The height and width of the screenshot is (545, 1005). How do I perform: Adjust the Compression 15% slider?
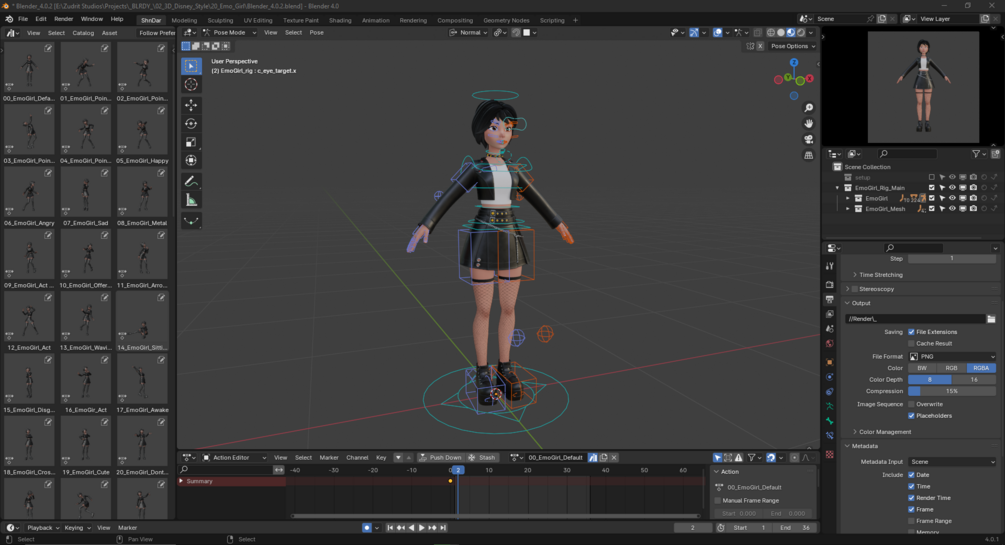click(x=952, y=391)
